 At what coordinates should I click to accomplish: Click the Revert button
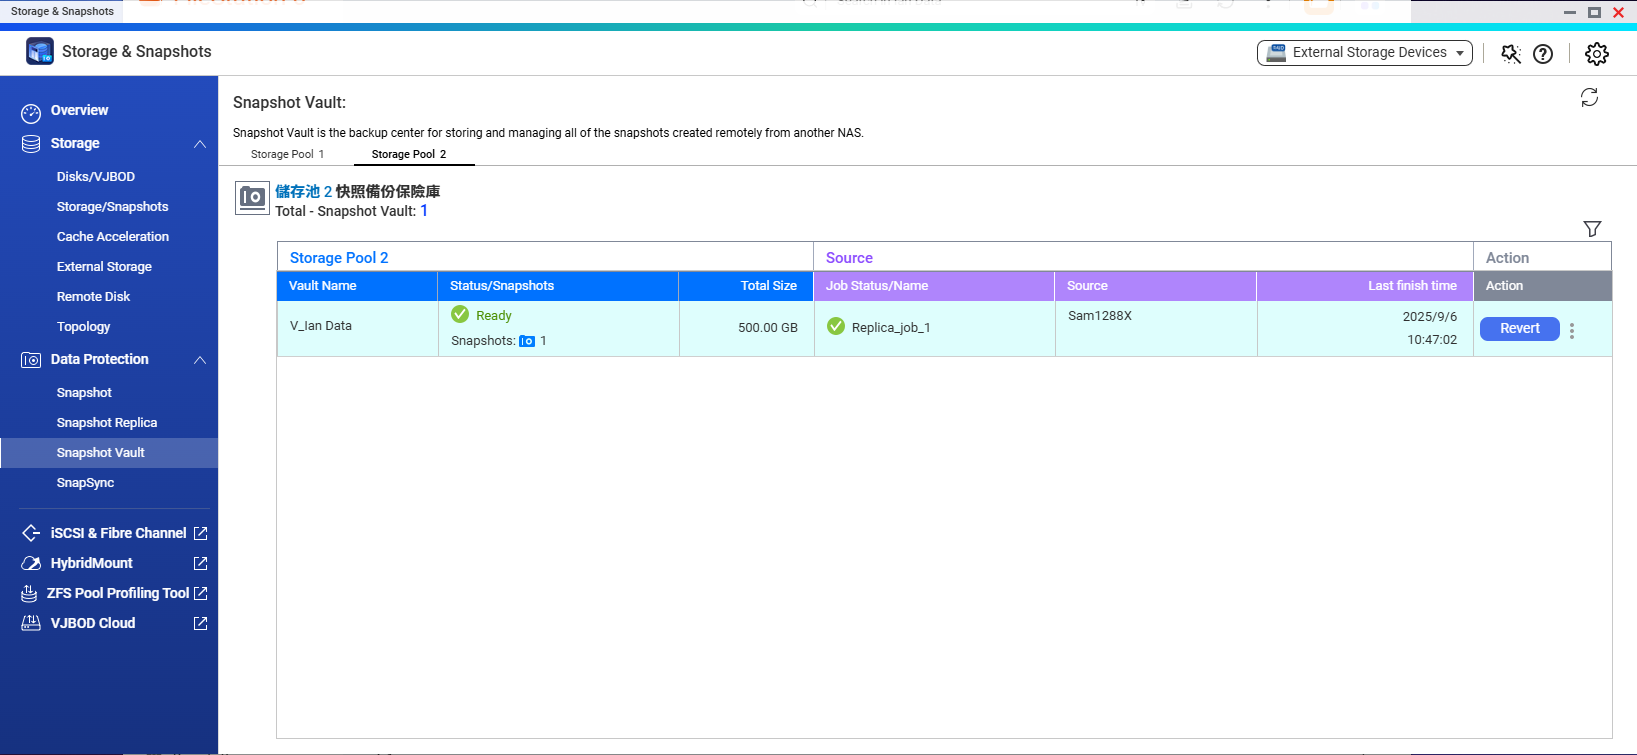(x=1519, y=328)
